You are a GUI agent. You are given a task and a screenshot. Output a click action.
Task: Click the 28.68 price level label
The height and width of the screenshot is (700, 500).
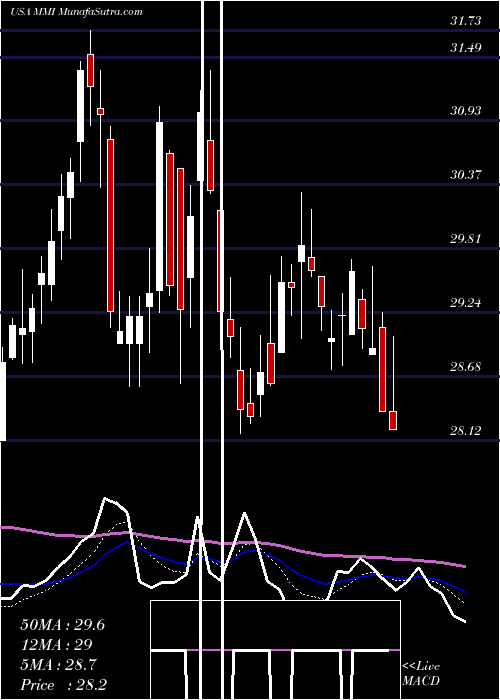click(466, 367)
